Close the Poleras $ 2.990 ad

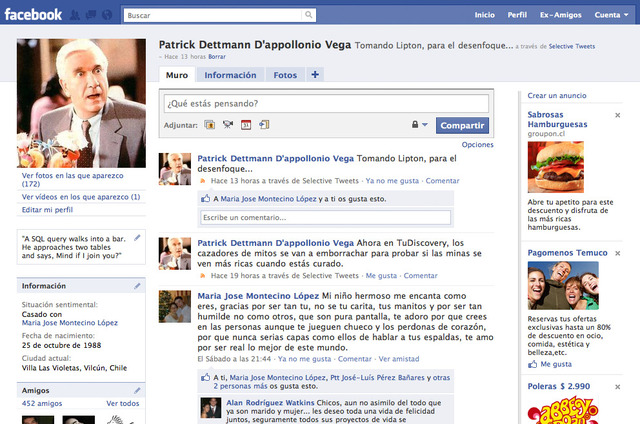[618, 386]
